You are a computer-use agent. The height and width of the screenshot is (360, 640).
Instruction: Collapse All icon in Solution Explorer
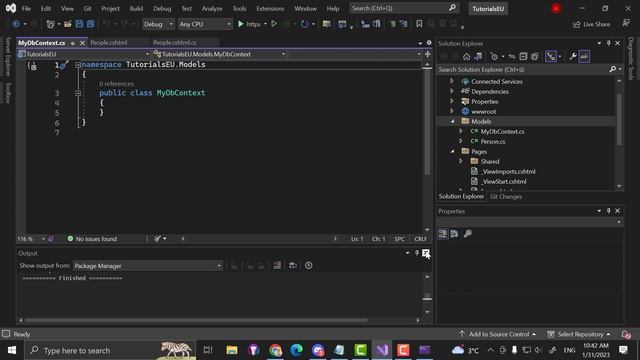click(523, 56)
